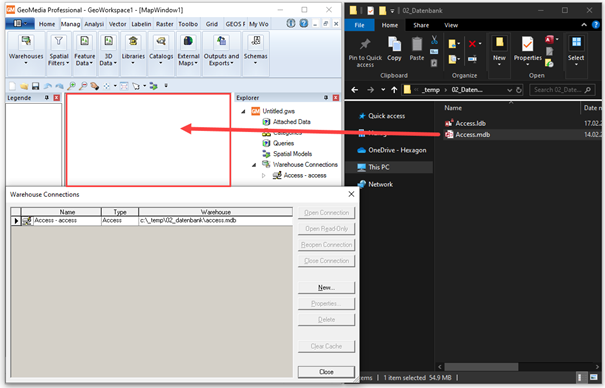The image size is (605, 388).
Task: Select Access.ldb file in File Explorer
Action: click(470, 123)
